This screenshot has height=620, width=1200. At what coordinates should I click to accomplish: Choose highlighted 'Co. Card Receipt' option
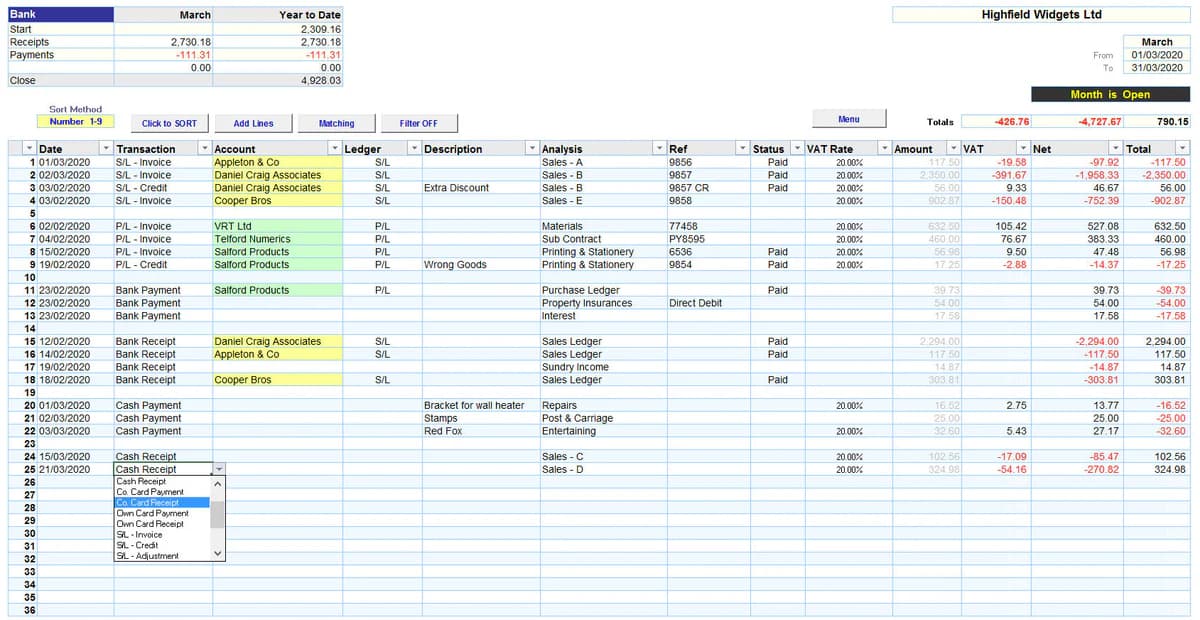point(162,502)
